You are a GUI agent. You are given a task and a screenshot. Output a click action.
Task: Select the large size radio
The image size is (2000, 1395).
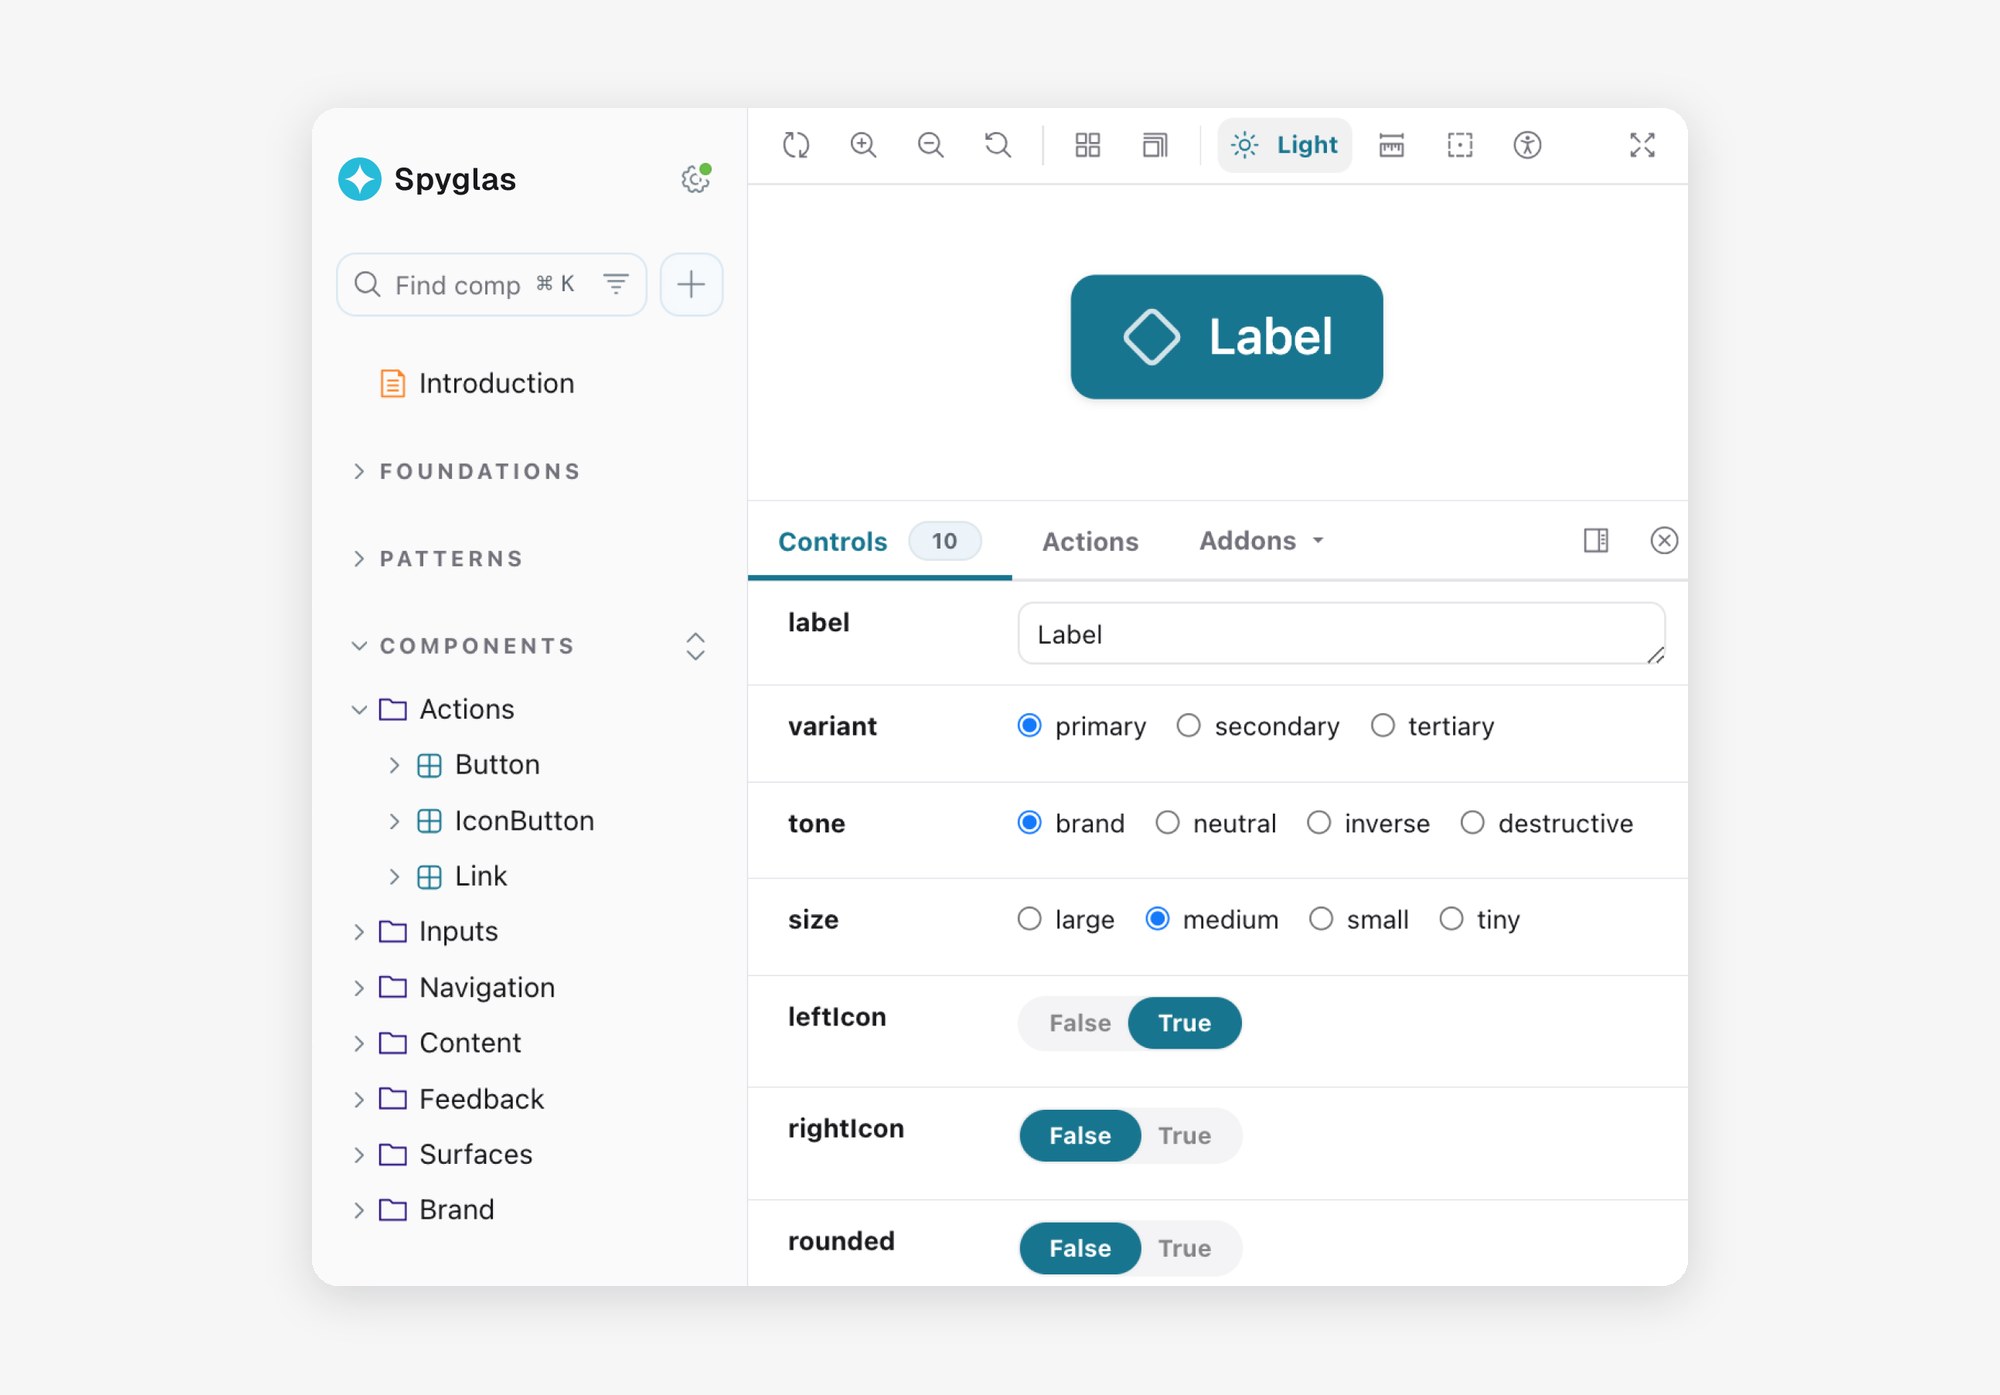point(1029,918)
